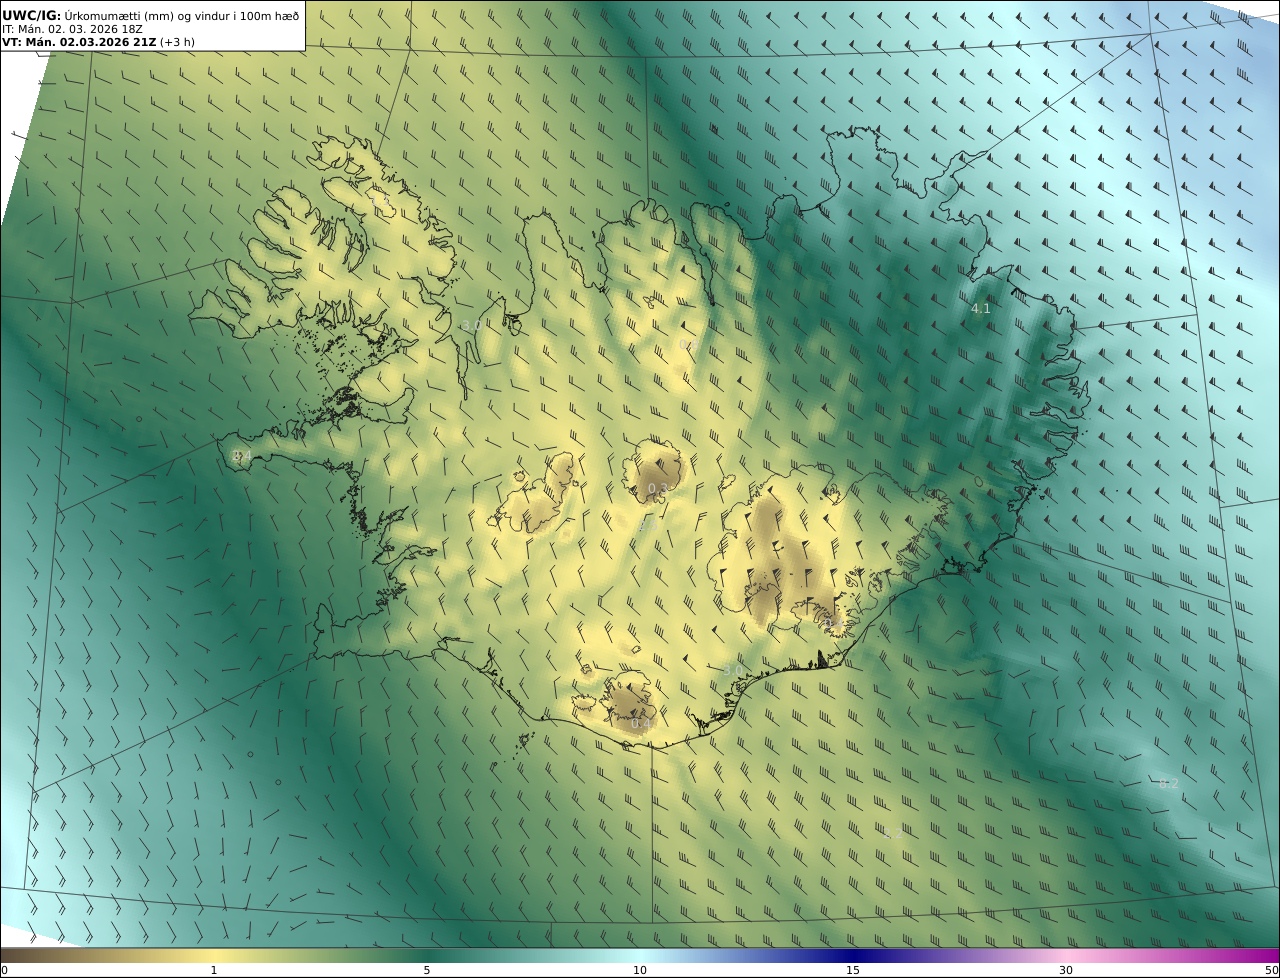Click the colorbar tick label '5'
The width and height of the screenshot is (1280, 978).
[427, 970]
